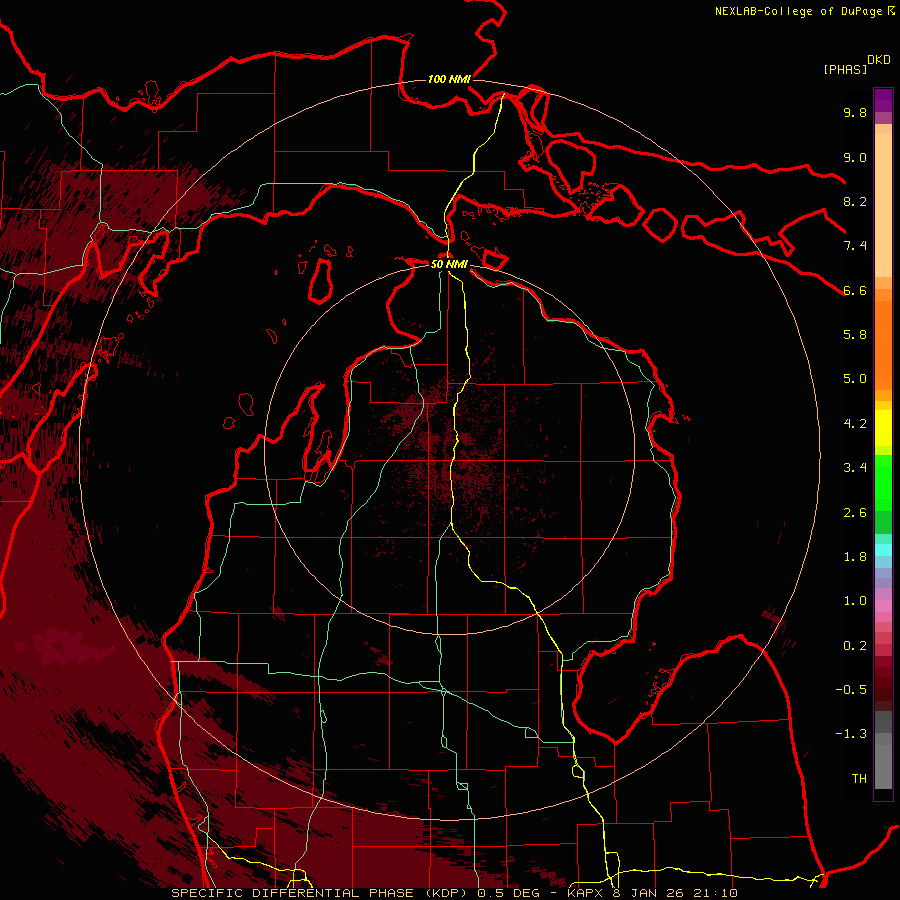Click the 9.0 scale value
This screenshot has height=900, width=900.
pos(855,157)
